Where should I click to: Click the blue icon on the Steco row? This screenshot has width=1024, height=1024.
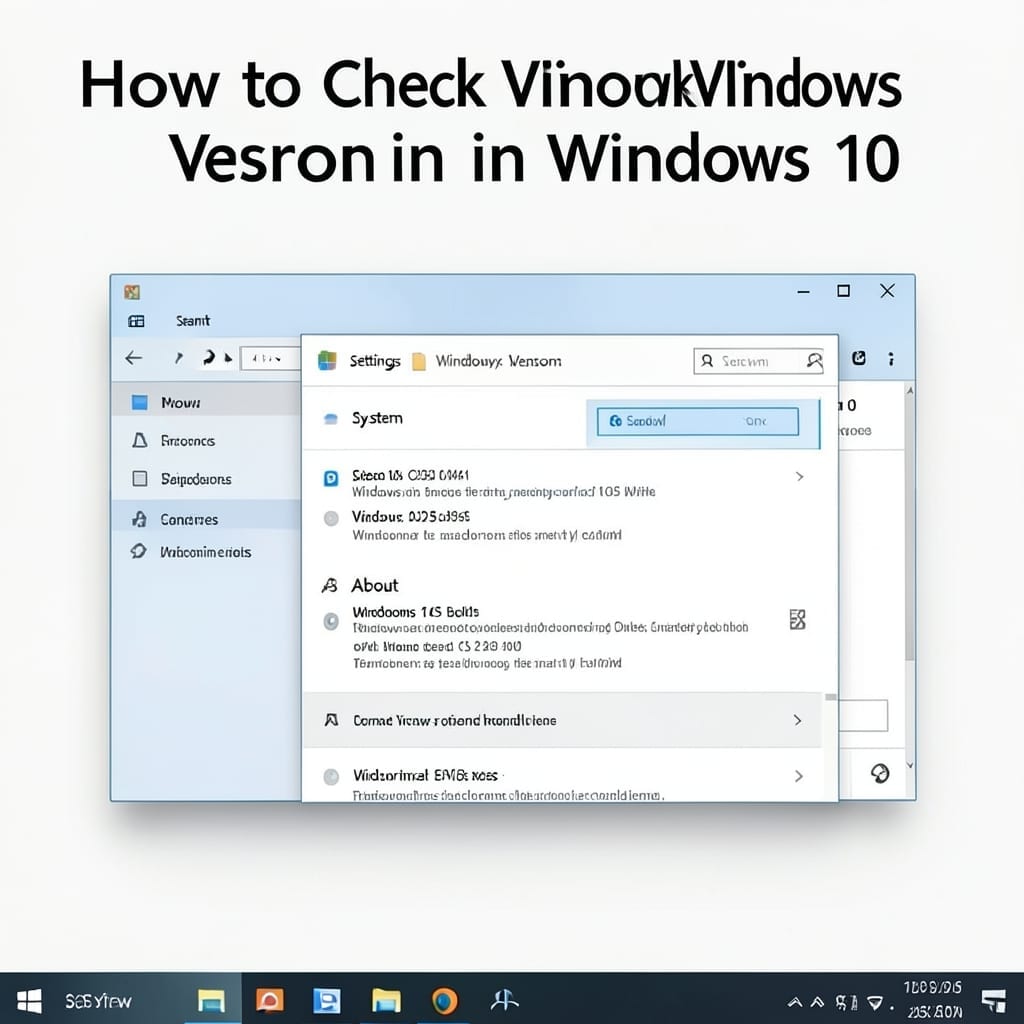click(331, 479)
